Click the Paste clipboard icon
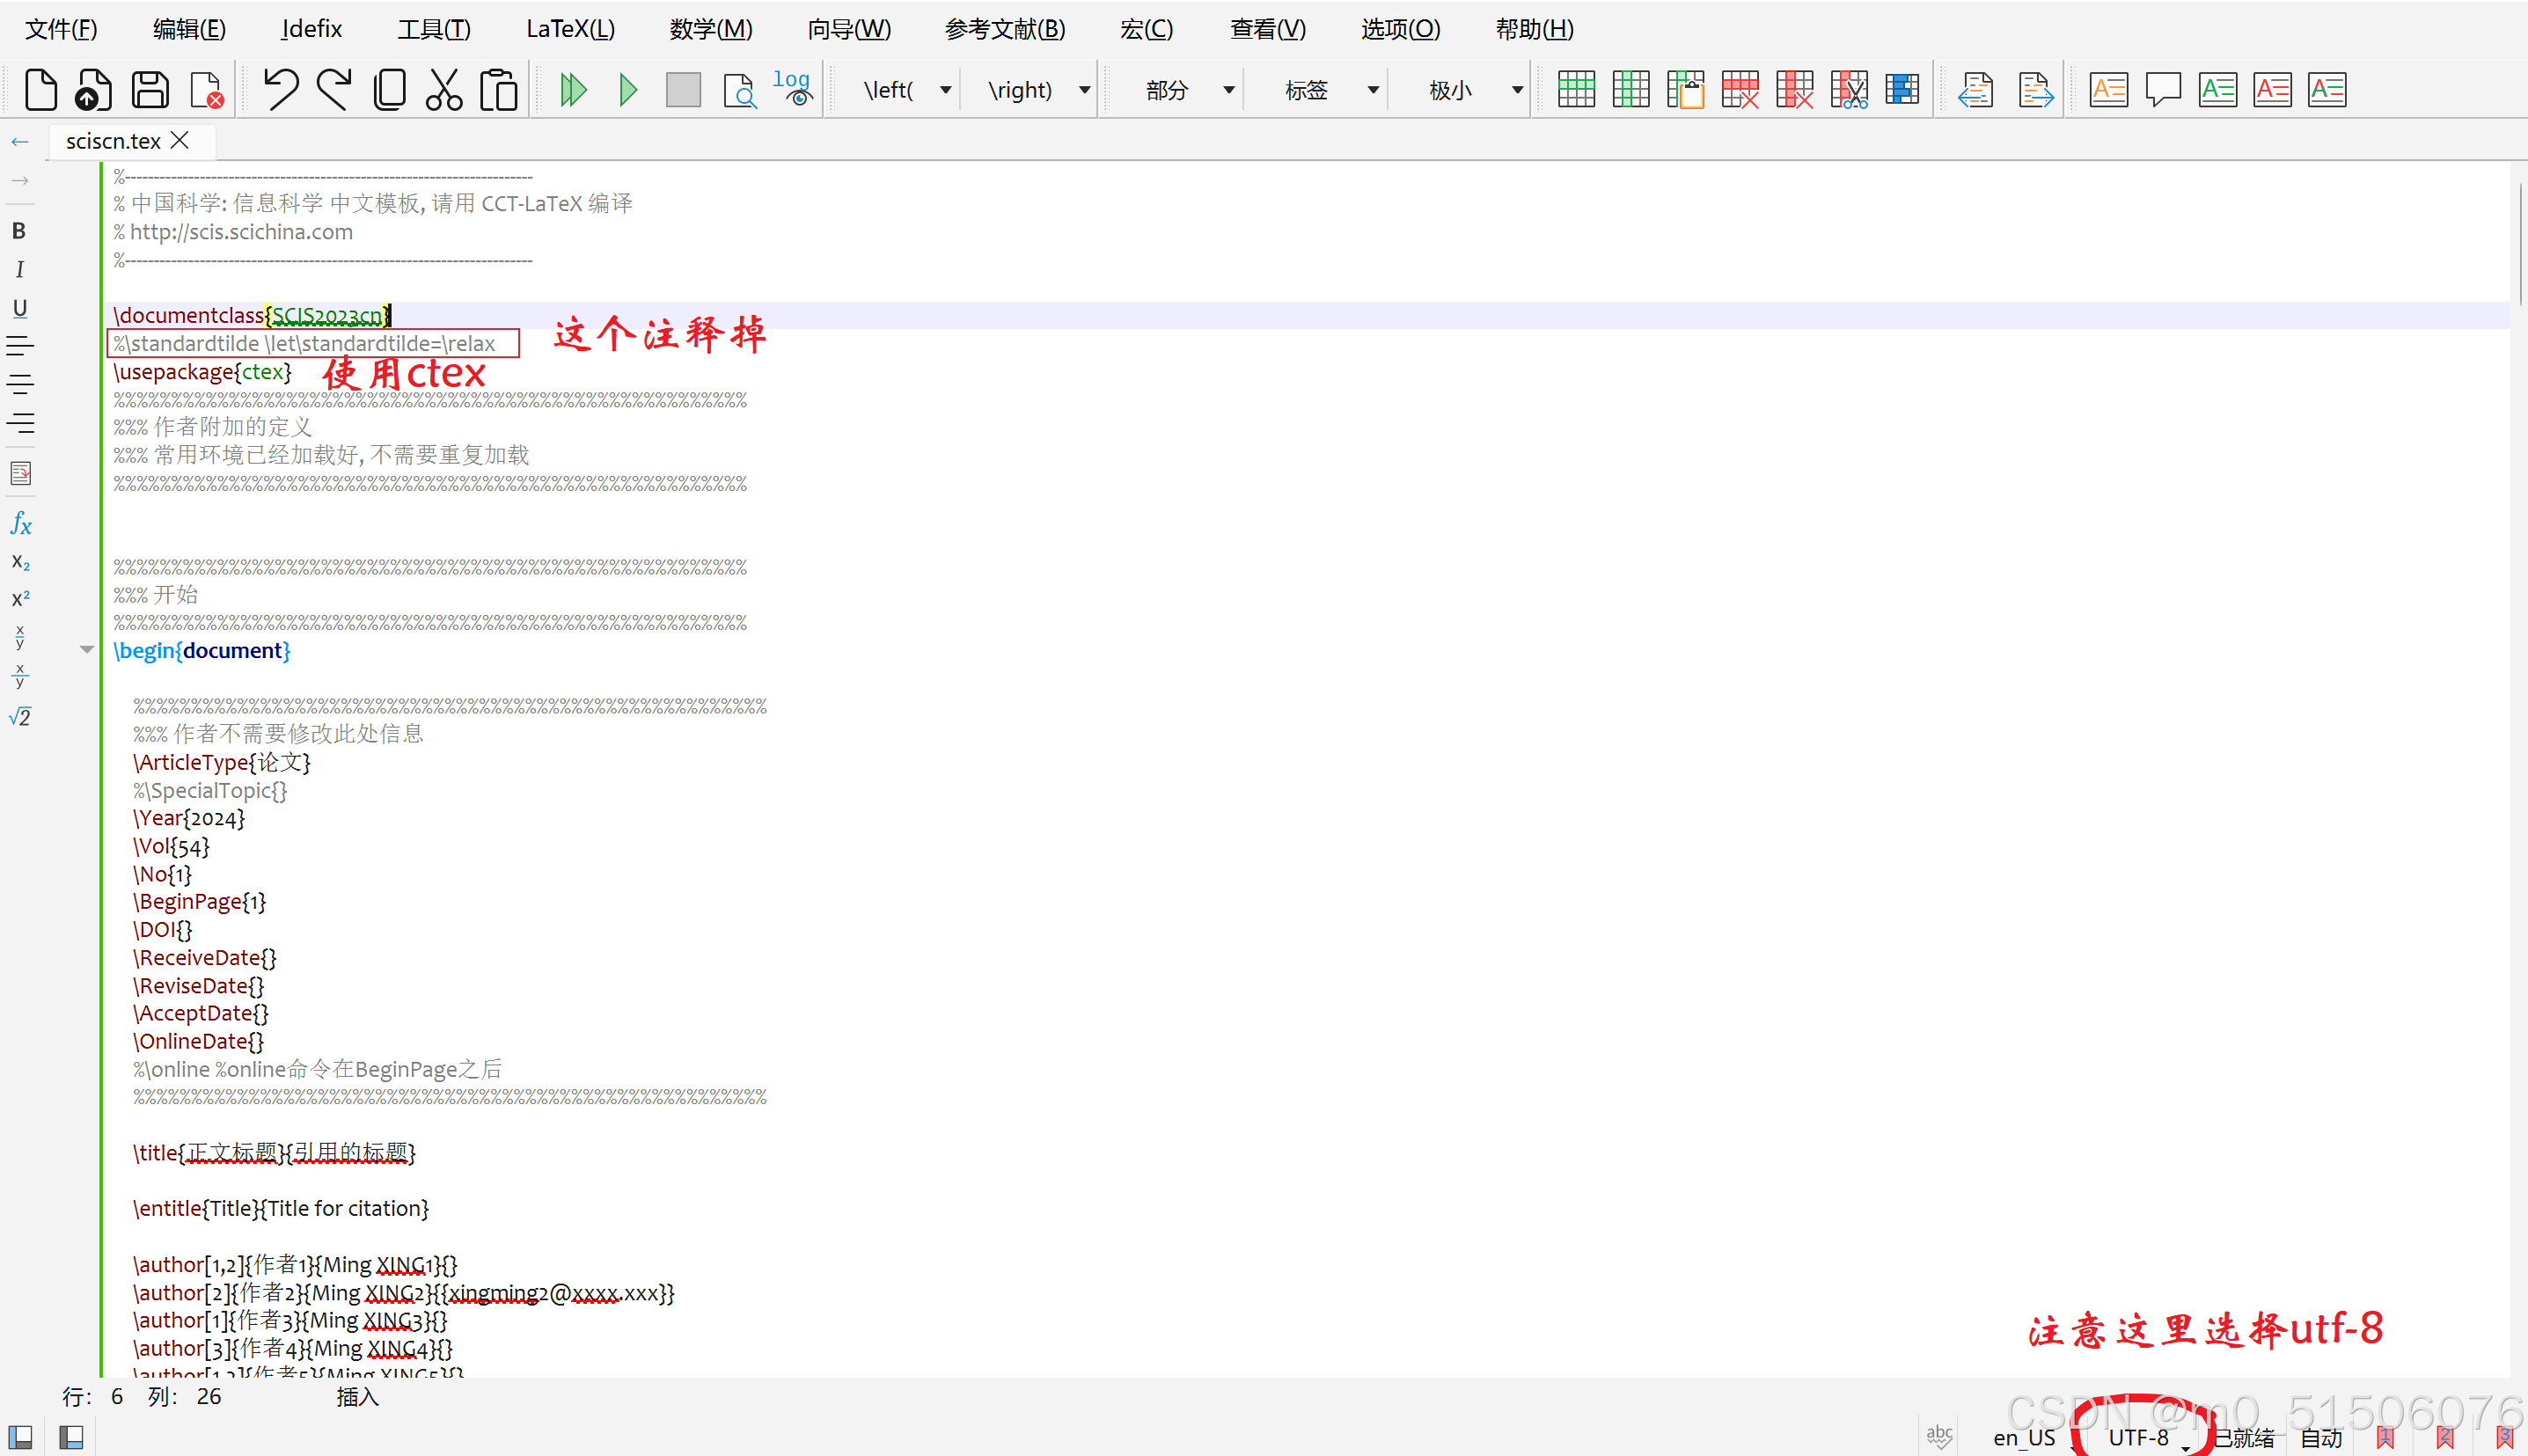 pyautogui.click(x=498, y=90)
